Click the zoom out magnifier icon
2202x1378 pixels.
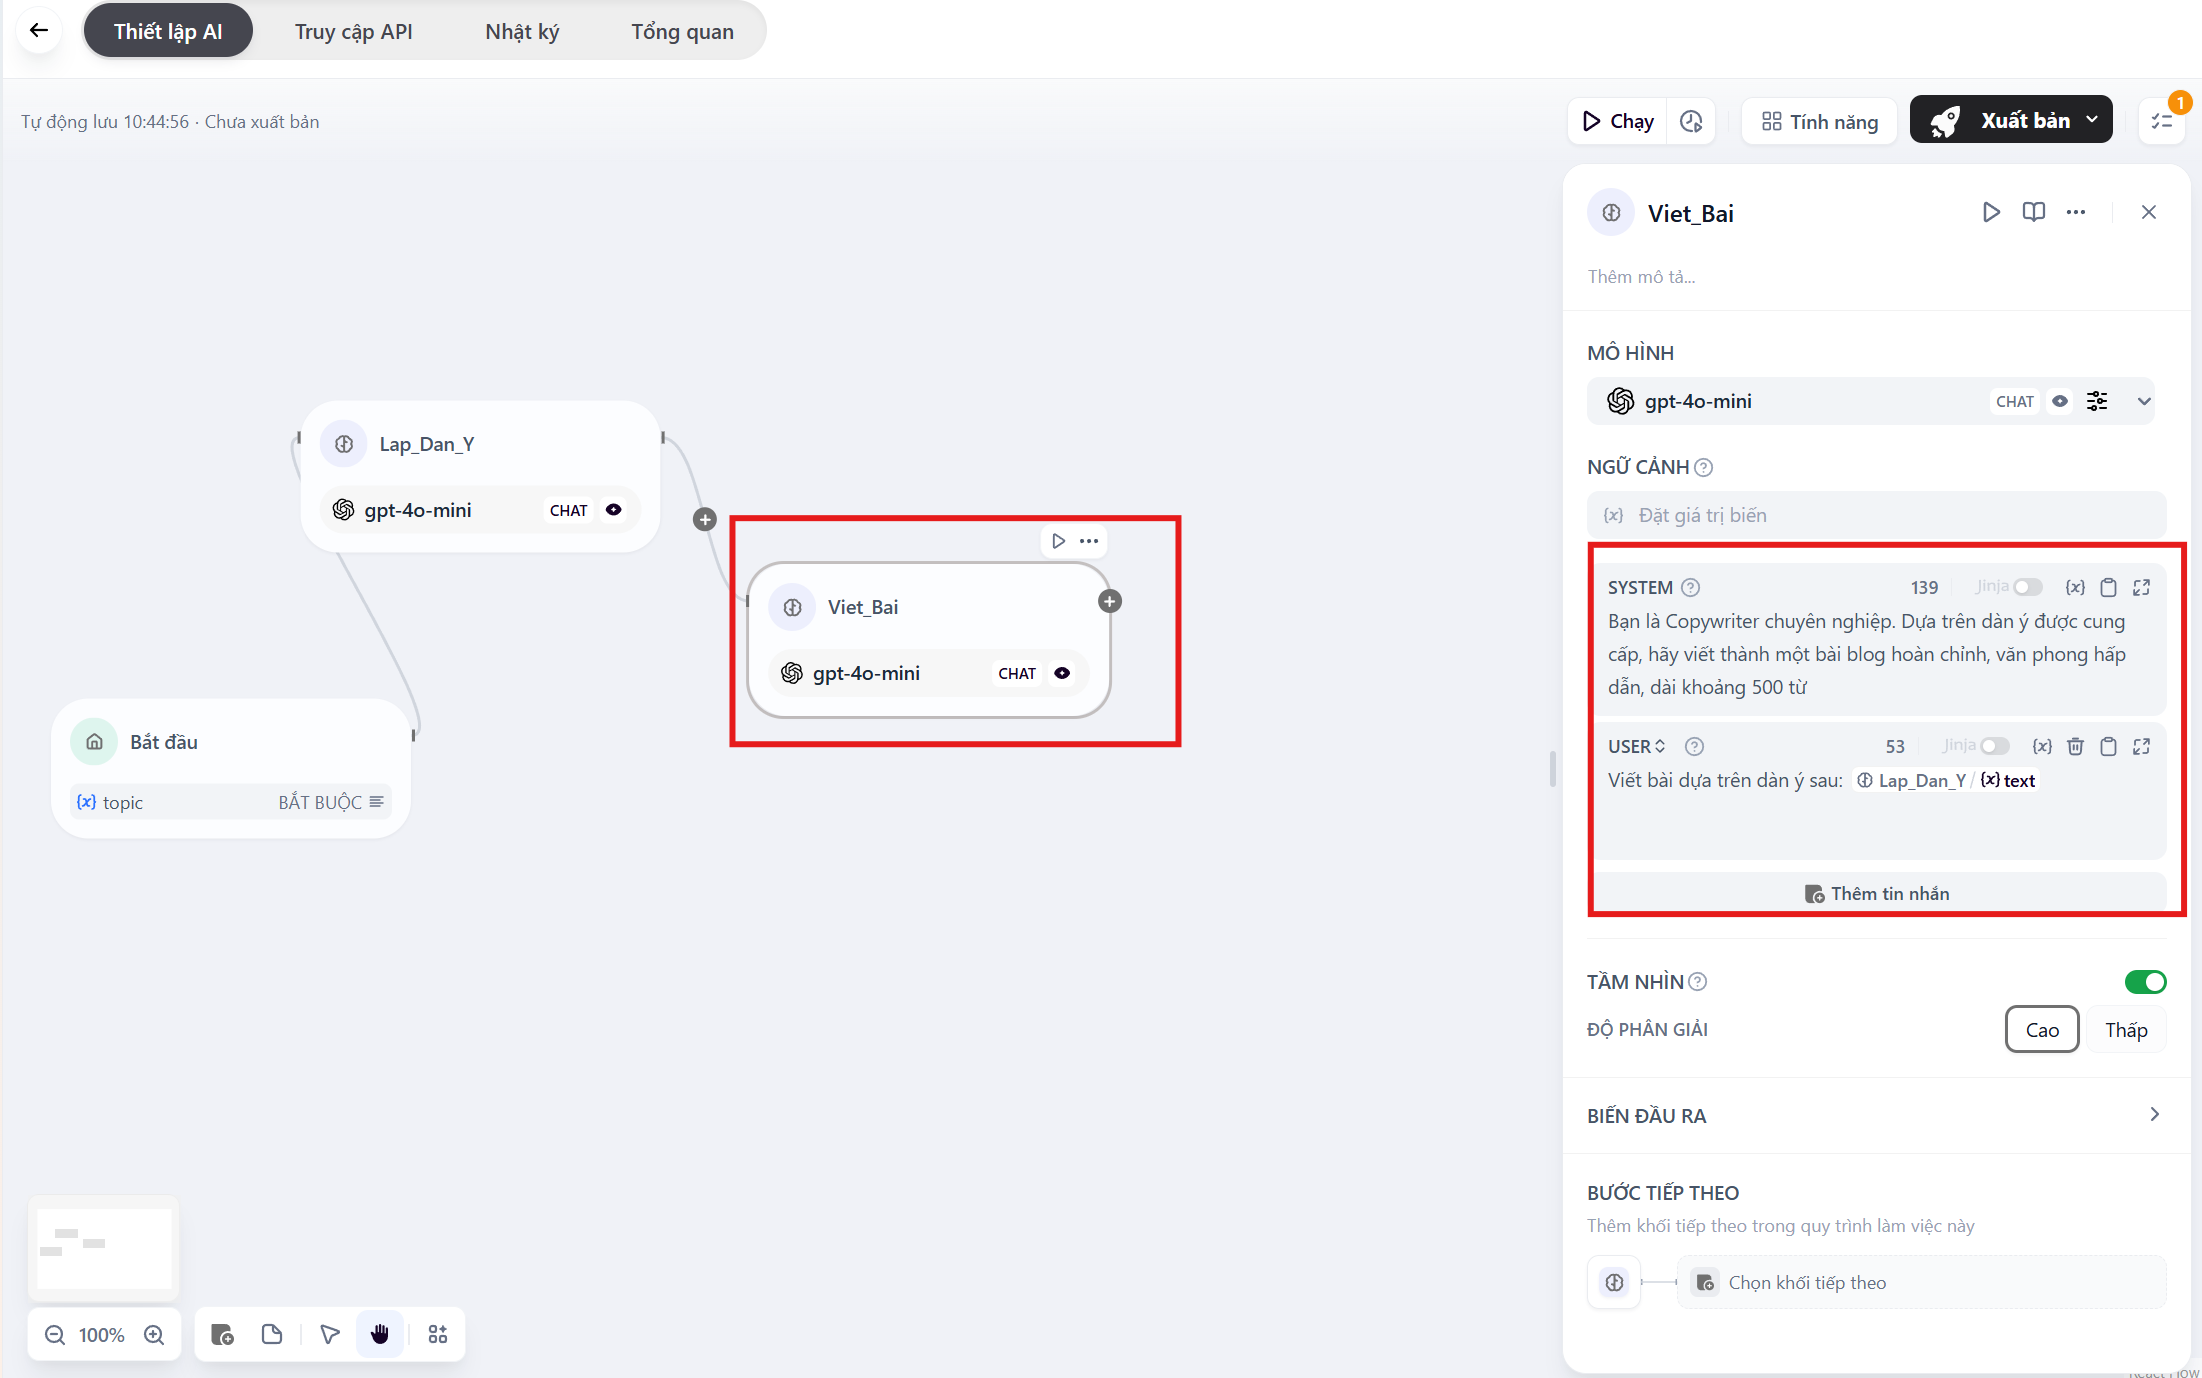coord(55,1335)
